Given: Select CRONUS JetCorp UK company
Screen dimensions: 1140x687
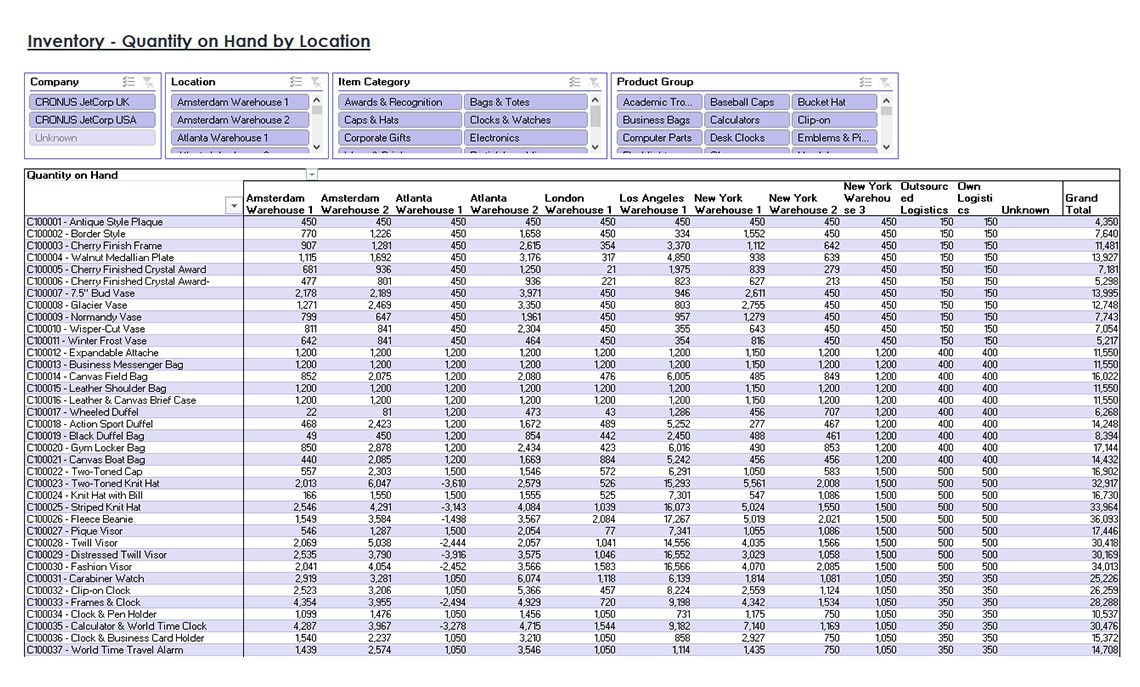Looking at the screenshot, I should [x=92, y=102].
